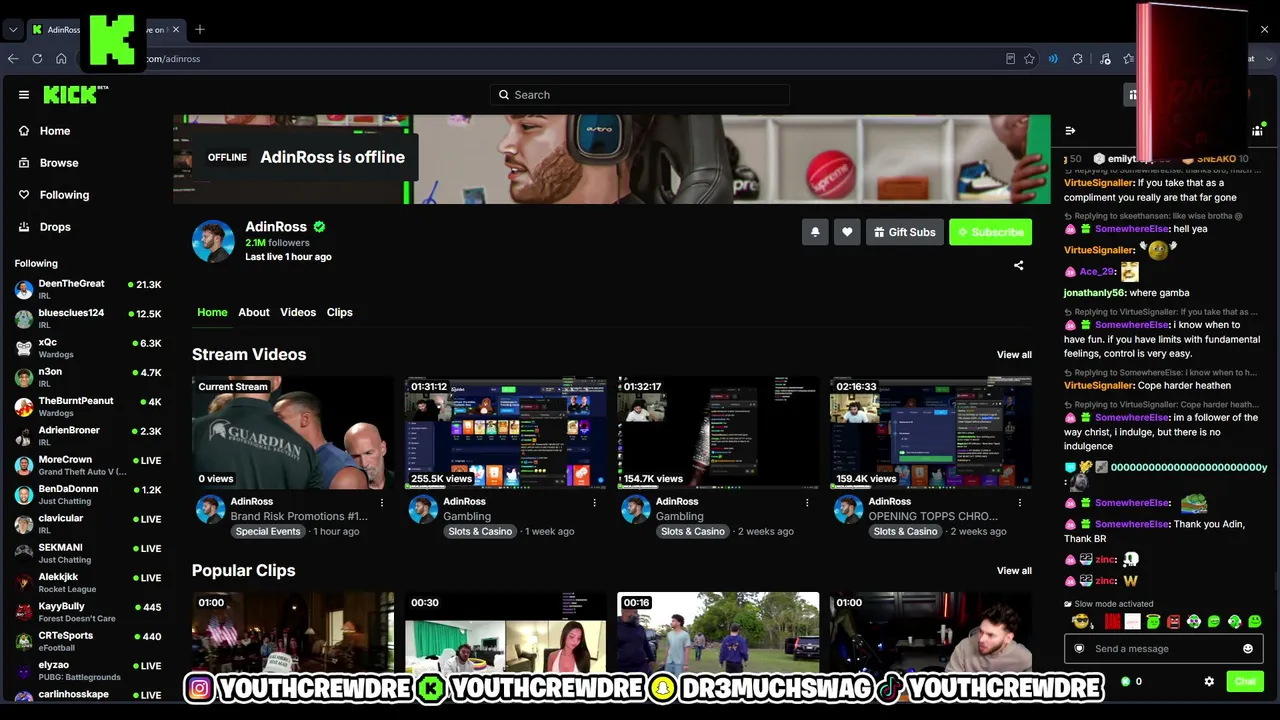The height and width of the screenshot is (720, 1280).
Task: Open MoreCrown channel in Following list
Action: (88, 465)
